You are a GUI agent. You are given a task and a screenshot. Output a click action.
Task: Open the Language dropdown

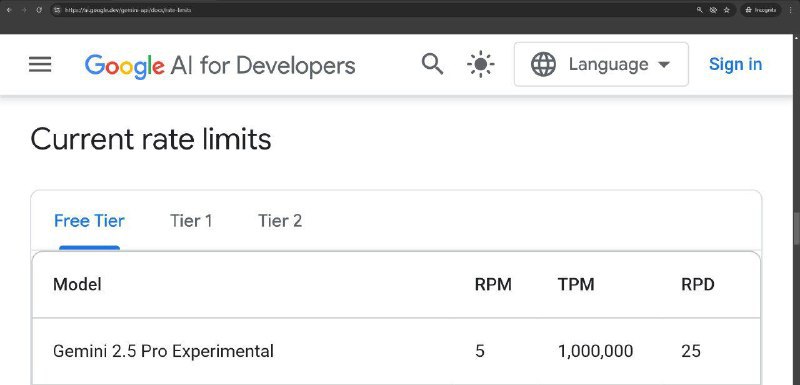point(601,64)
